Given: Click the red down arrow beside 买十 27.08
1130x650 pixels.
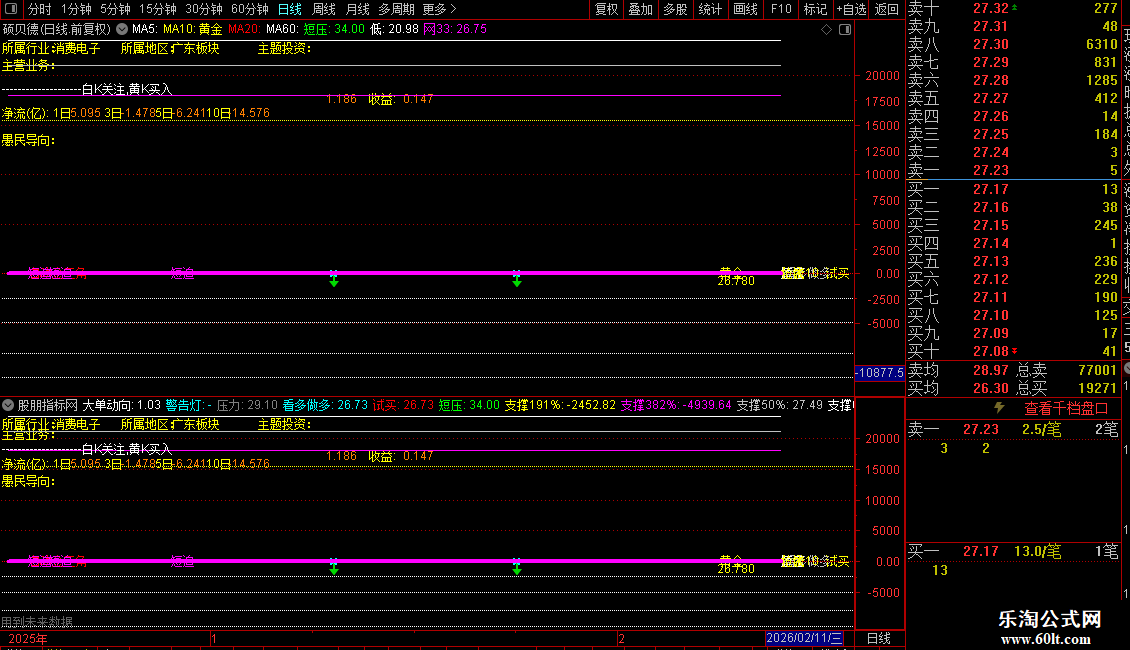Looking at the screenshot, I should pyautogui.click(x=1015, y=351).
